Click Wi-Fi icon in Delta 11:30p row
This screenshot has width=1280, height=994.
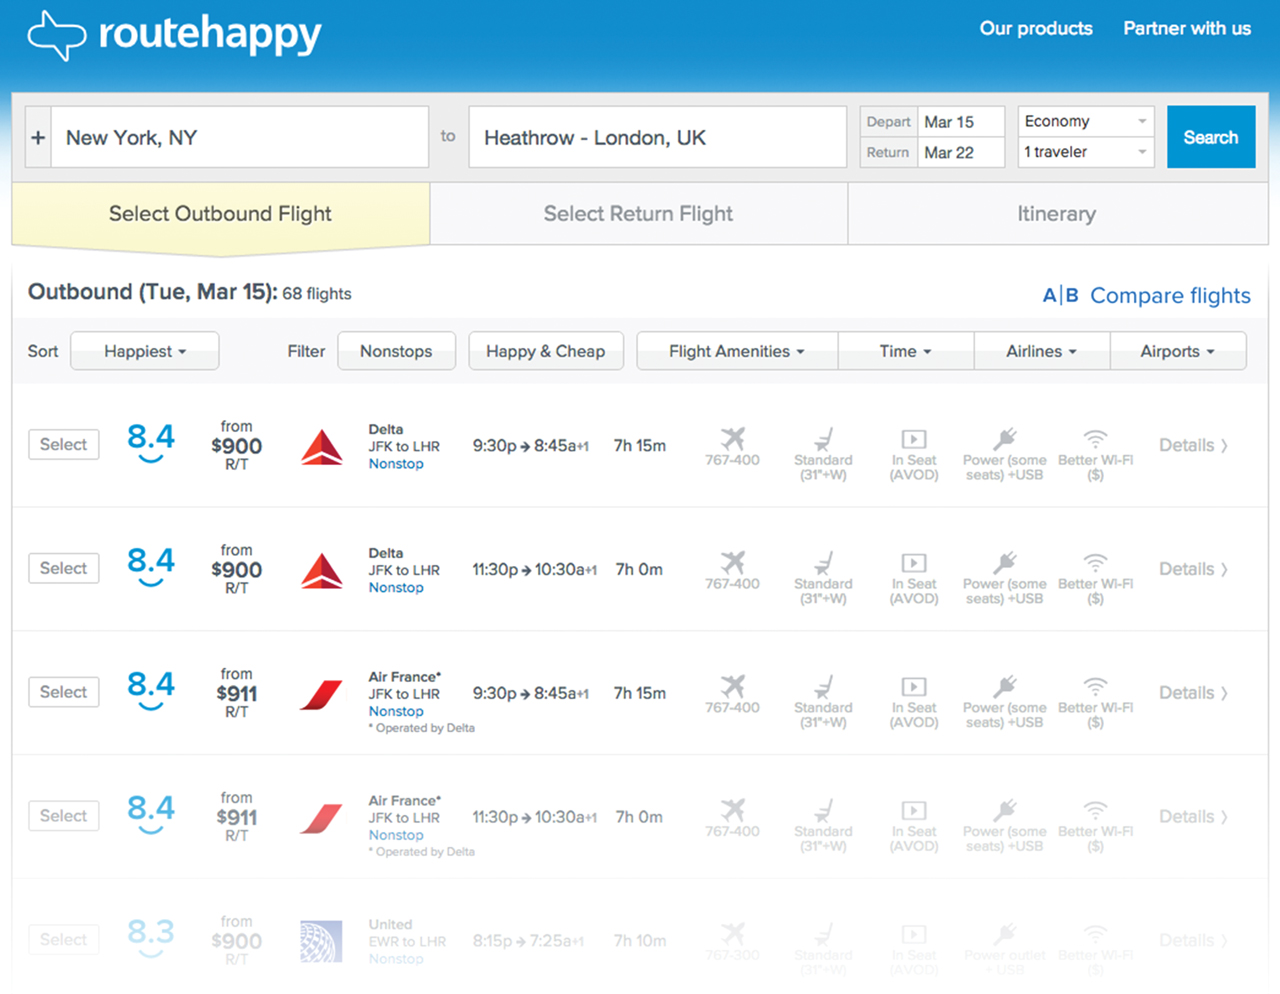coord(1096,563)
